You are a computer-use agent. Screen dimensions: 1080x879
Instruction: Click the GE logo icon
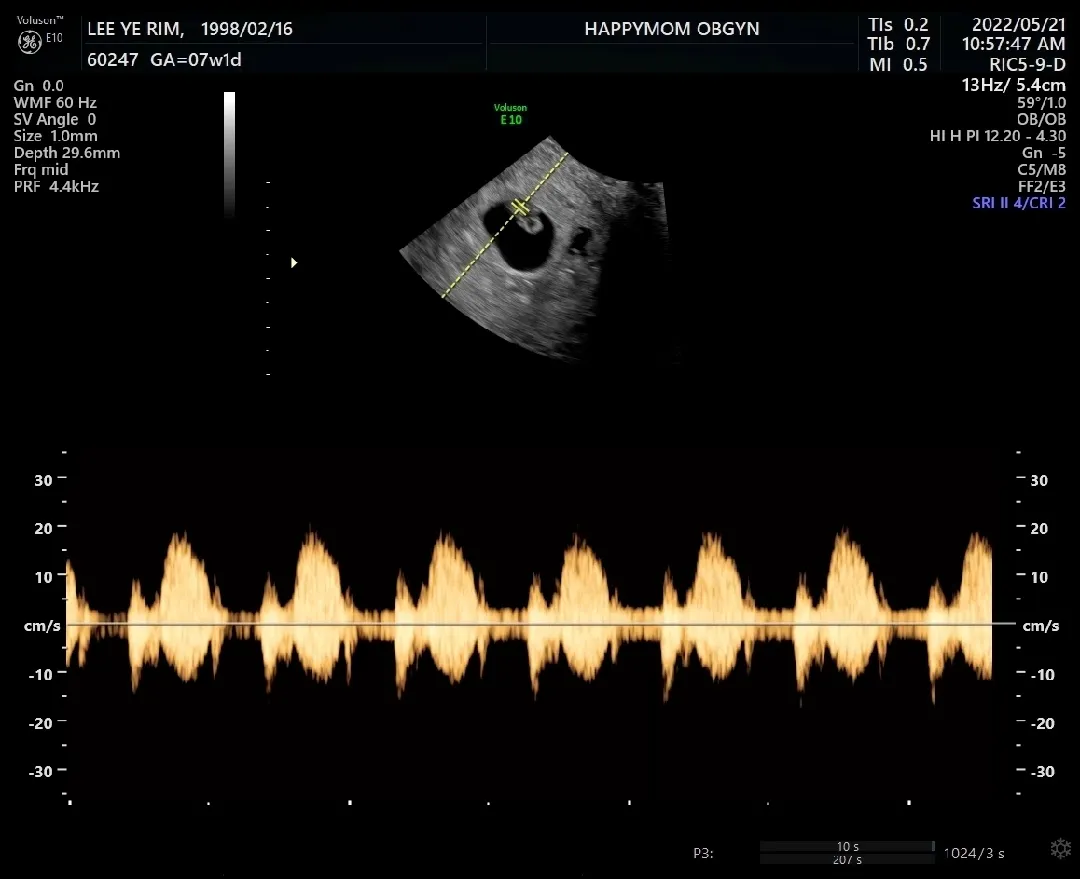click(30, 42)
